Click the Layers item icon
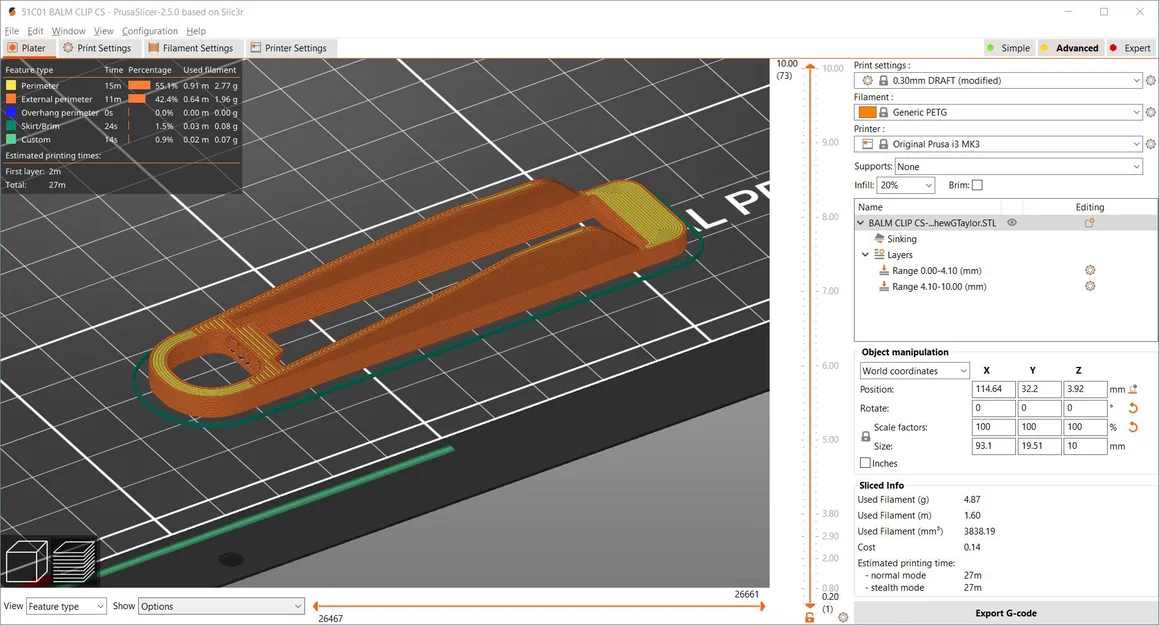 click(879, 254)
